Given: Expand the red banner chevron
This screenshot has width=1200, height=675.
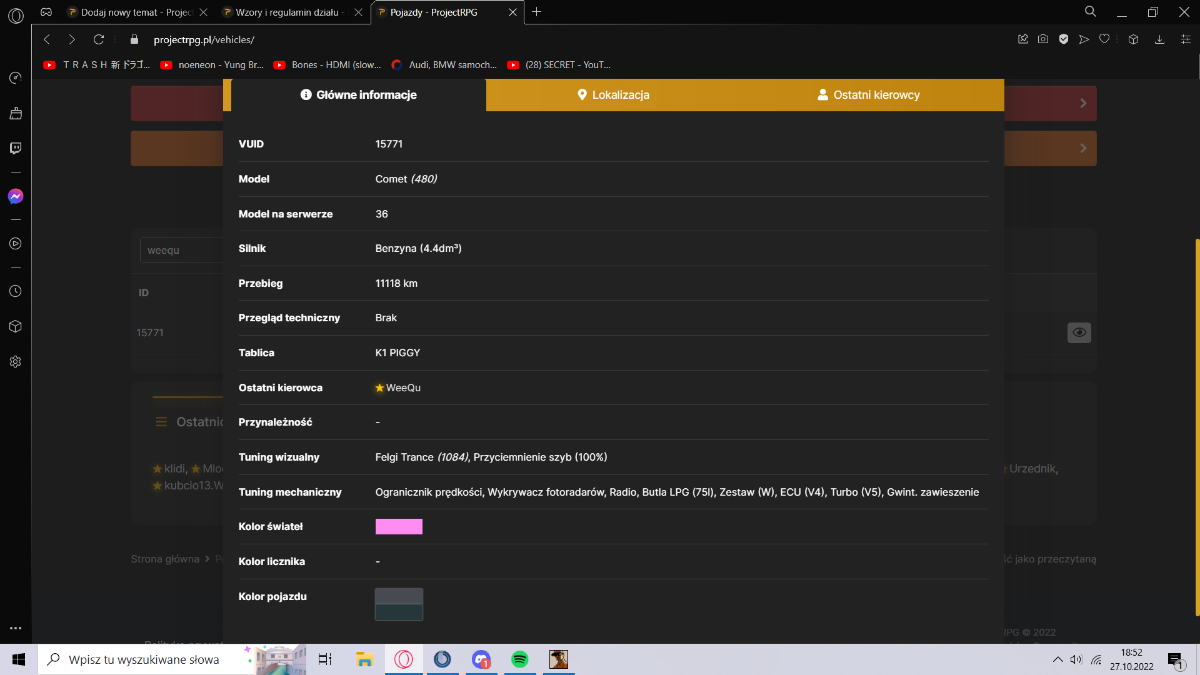Looking at the screenshot, I should 1084,103.
